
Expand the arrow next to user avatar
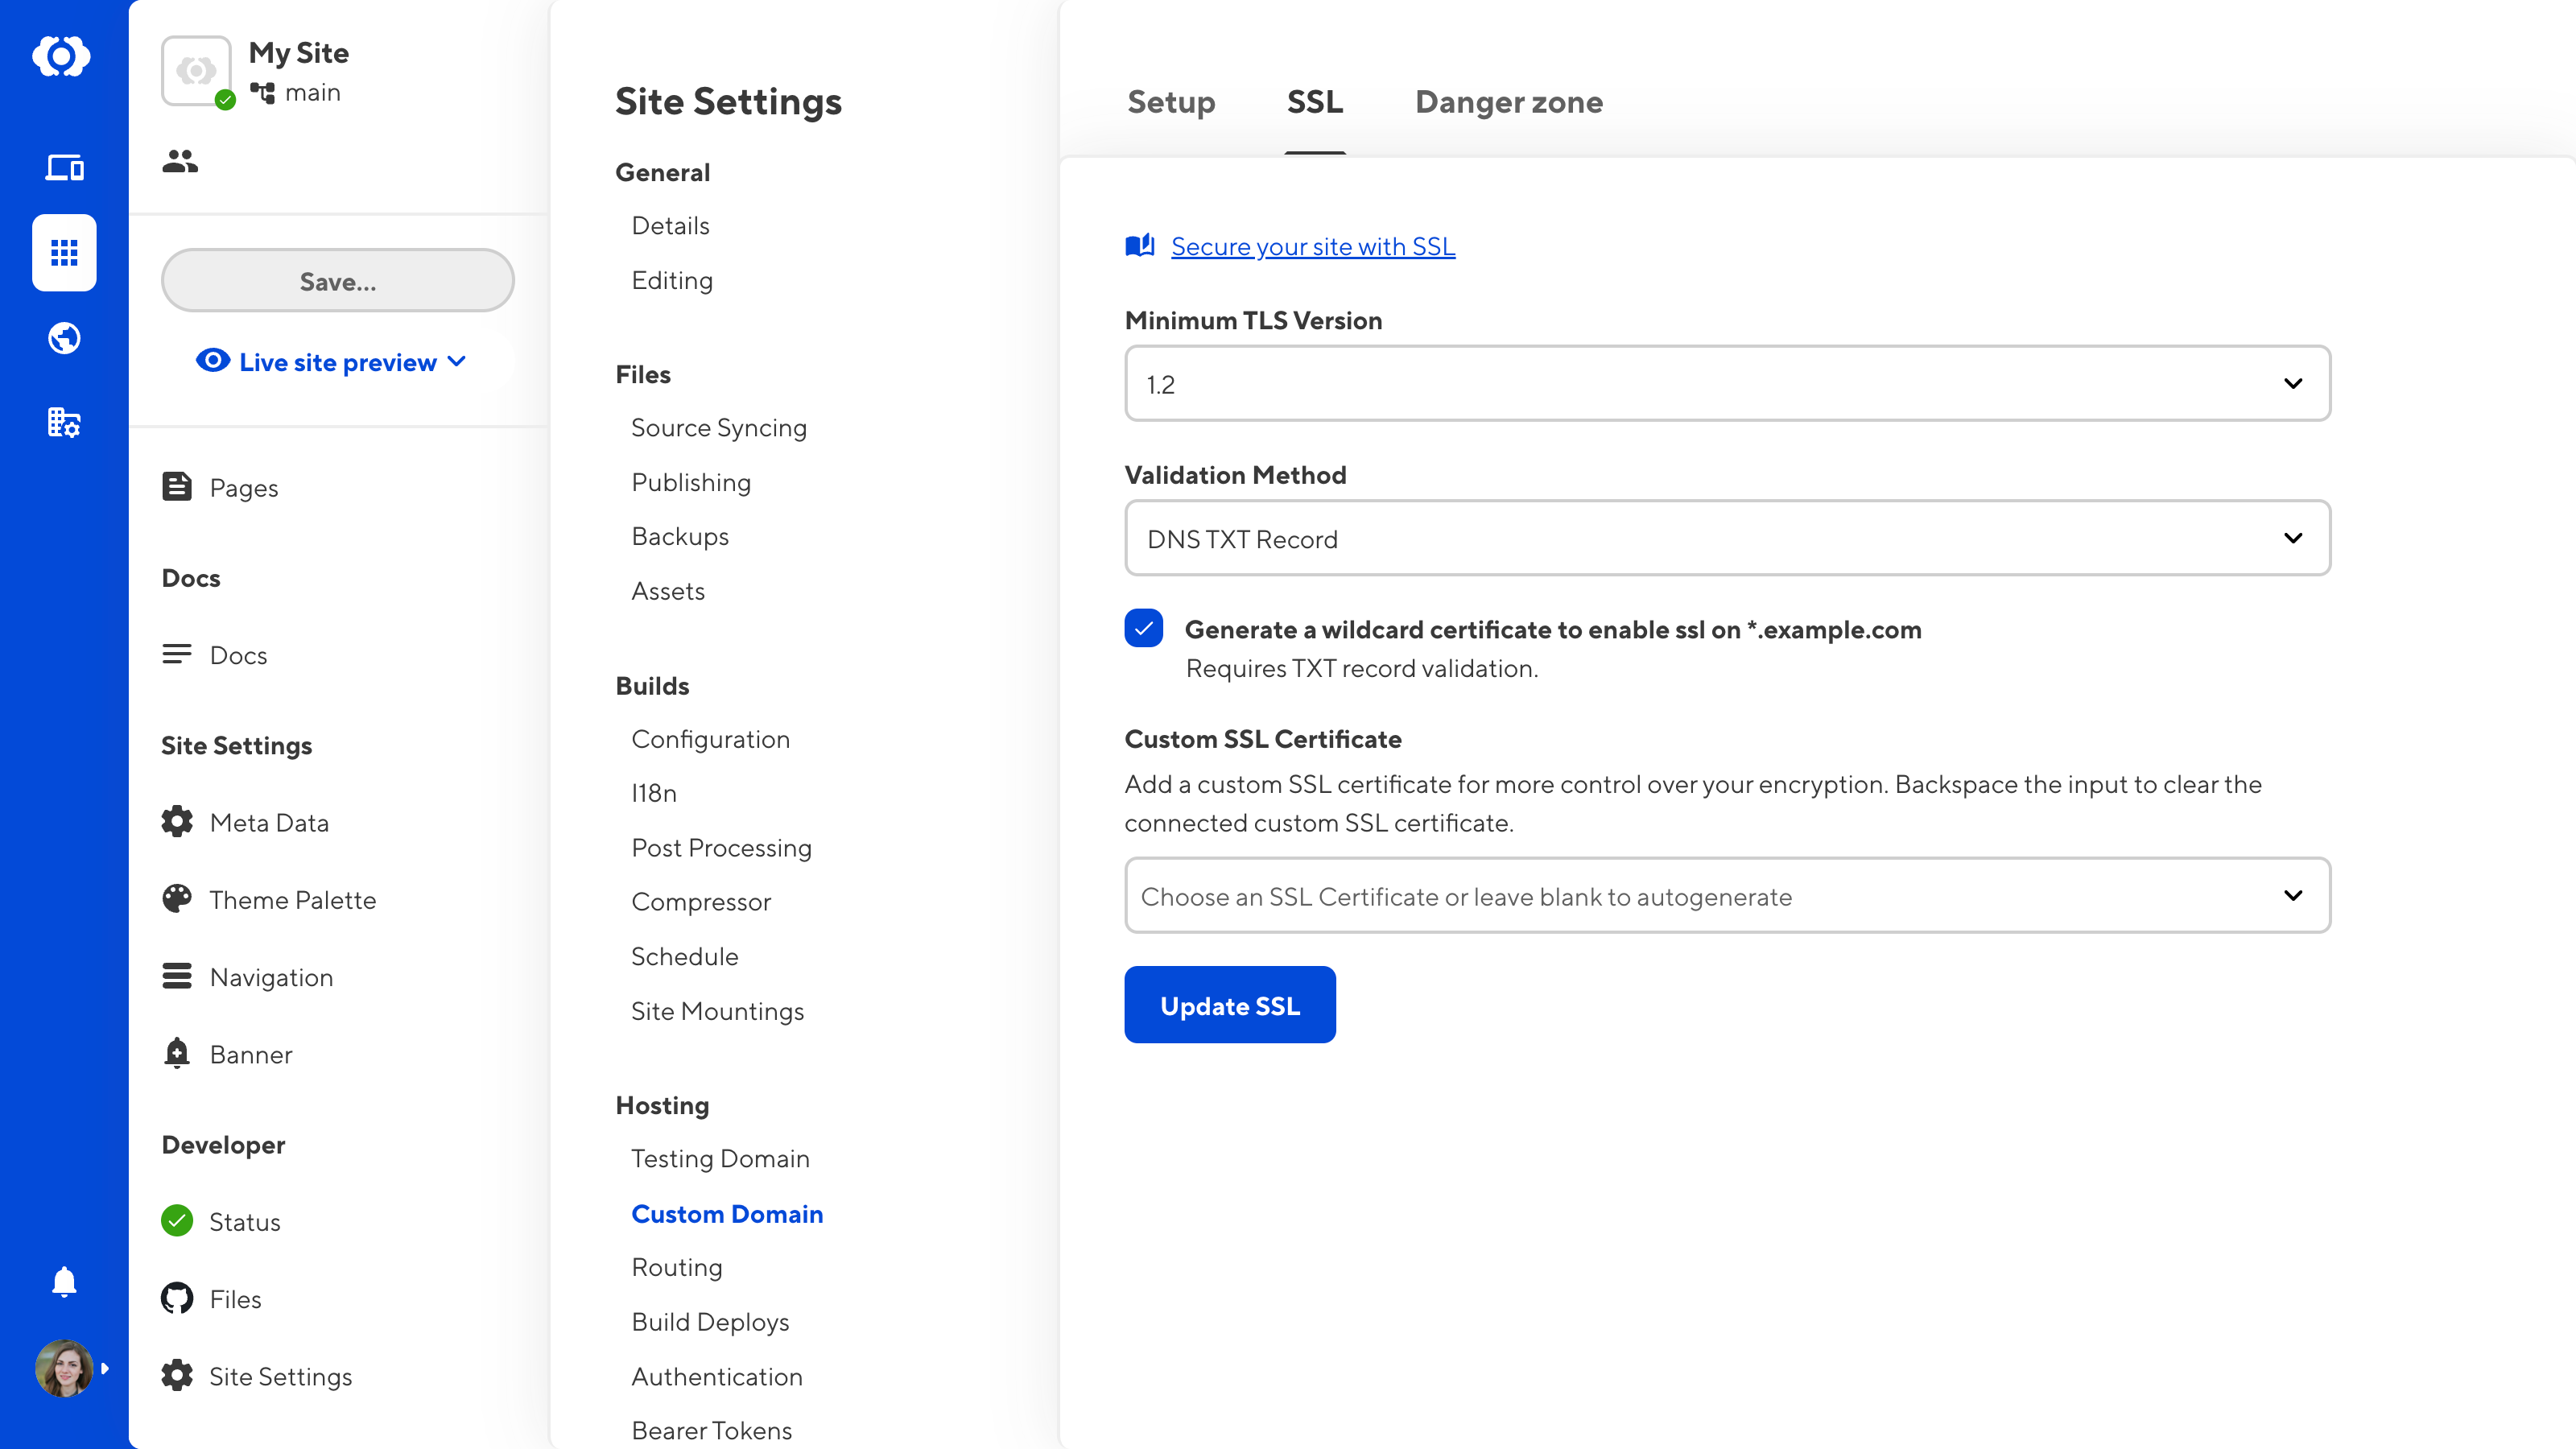pos(105,1369)
